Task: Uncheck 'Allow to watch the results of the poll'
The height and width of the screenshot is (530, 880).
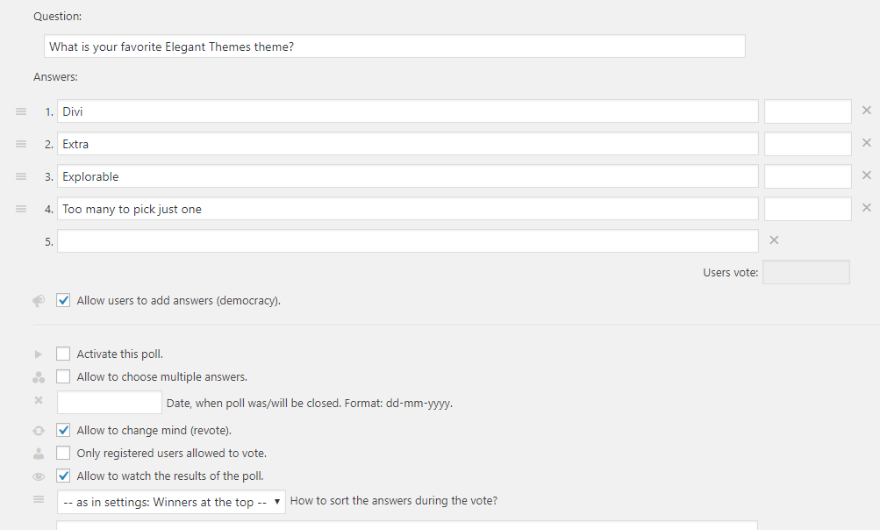Action: (64, 476)
